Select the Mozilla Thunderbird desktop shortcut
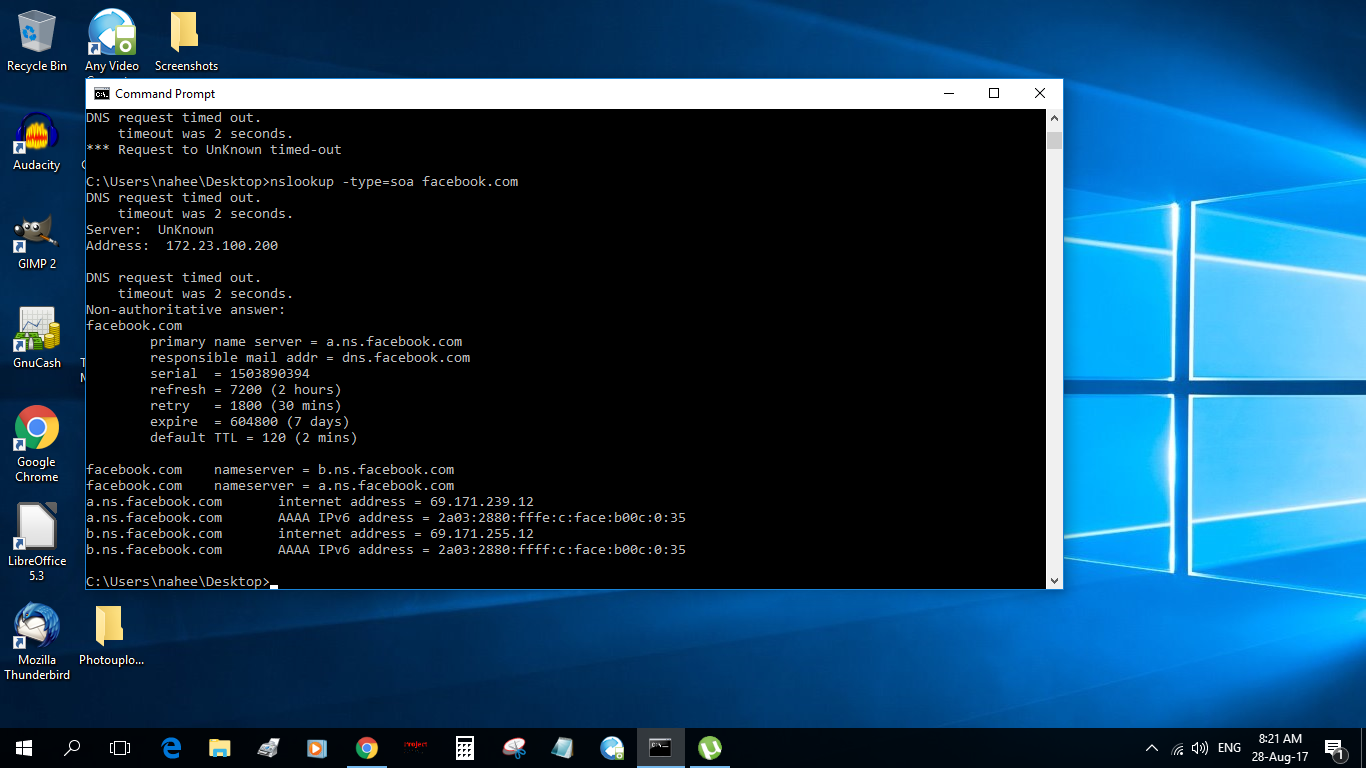The width and height of the screenshot is (1366, 768). tap(37, 642)
